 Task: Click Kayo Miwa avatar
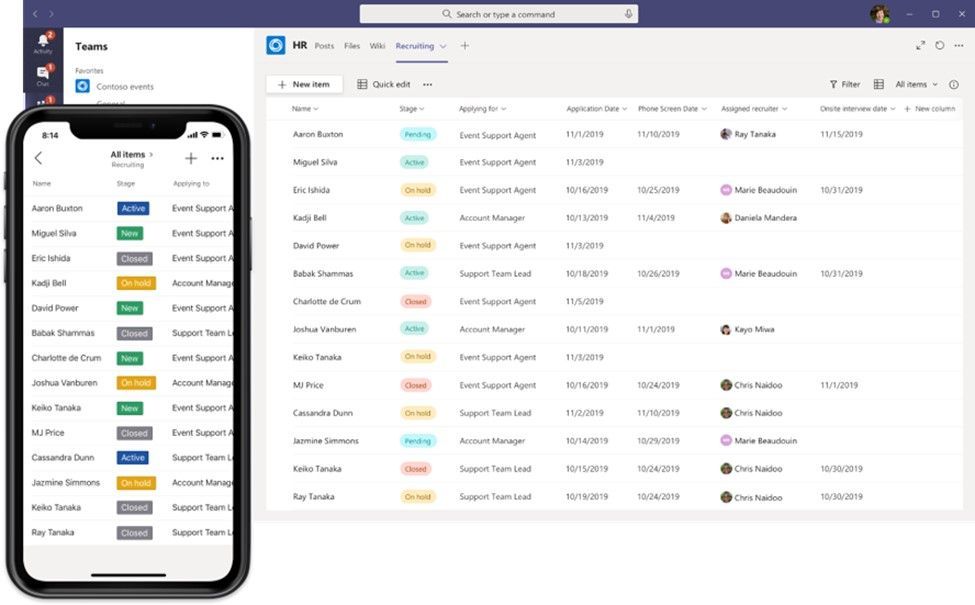[726, 330]
